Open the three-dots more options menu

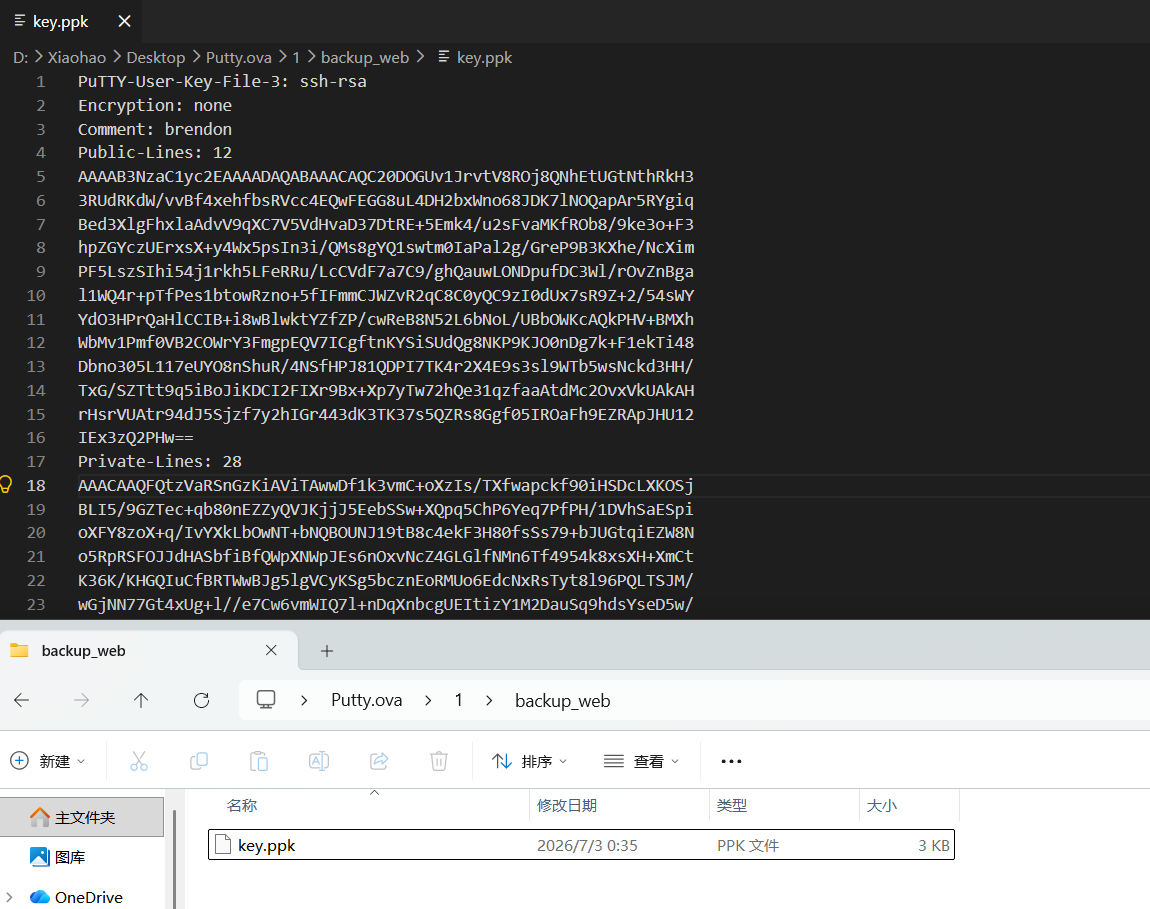coord(731,761)
